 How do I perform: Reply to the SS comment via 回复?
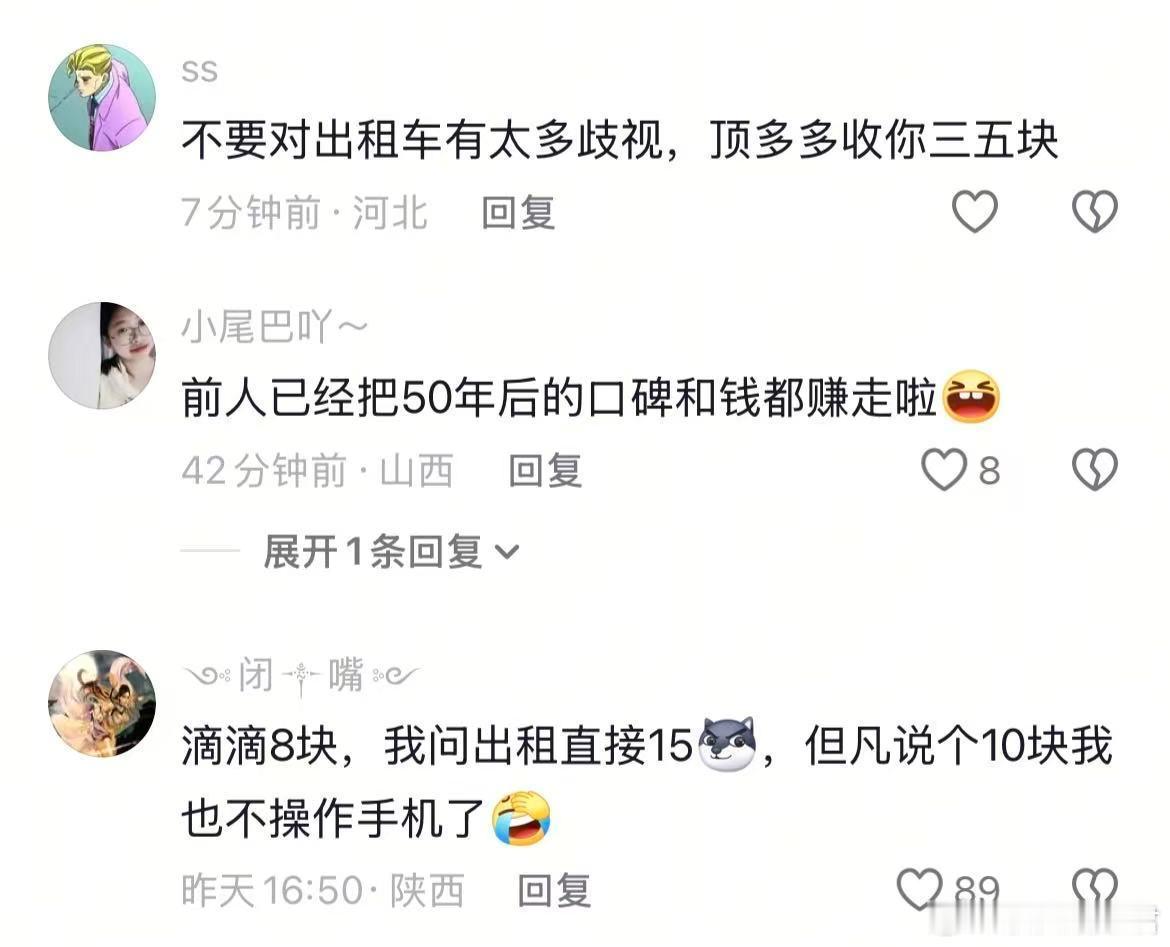point(518,213)
